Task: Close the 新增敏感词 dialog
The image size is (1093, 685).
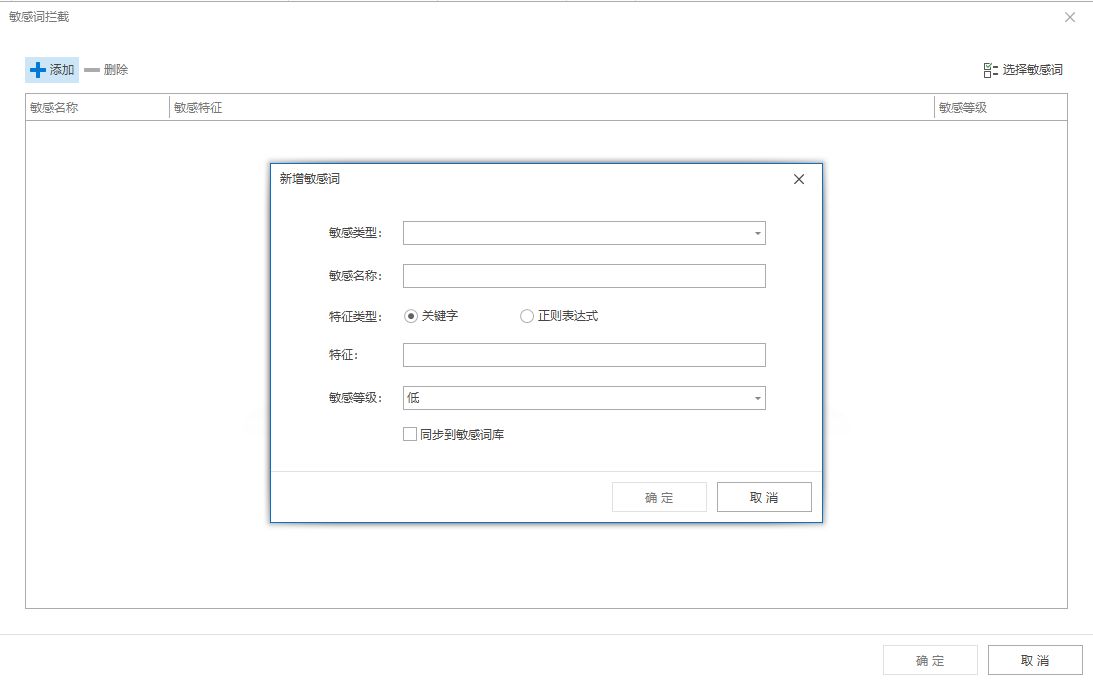Action: (x=799, y=179)
